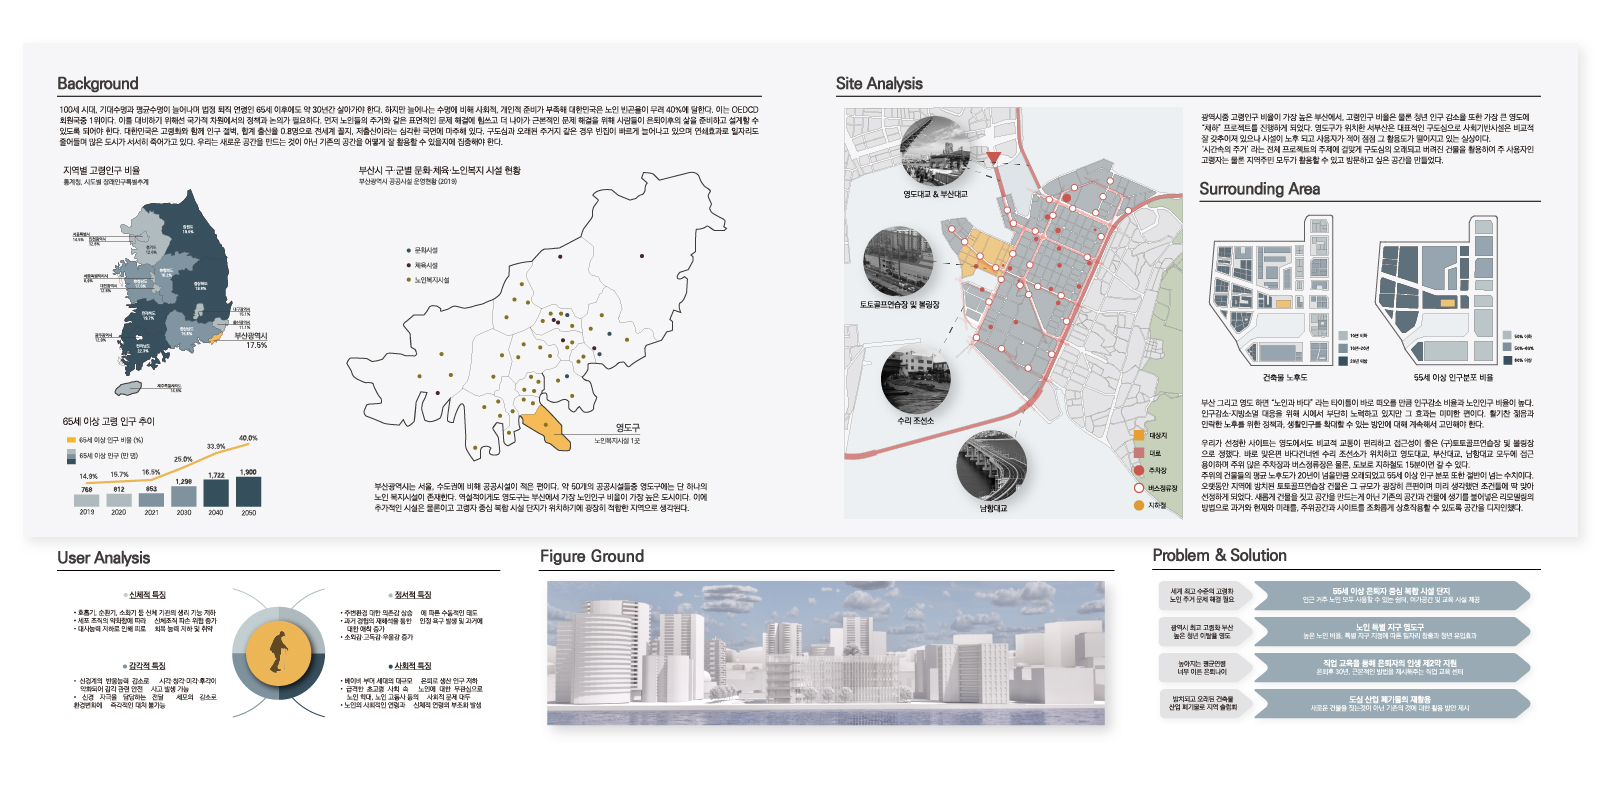
Task: Click the 영도구 label on Busan map
Action: tap(627, 428)
